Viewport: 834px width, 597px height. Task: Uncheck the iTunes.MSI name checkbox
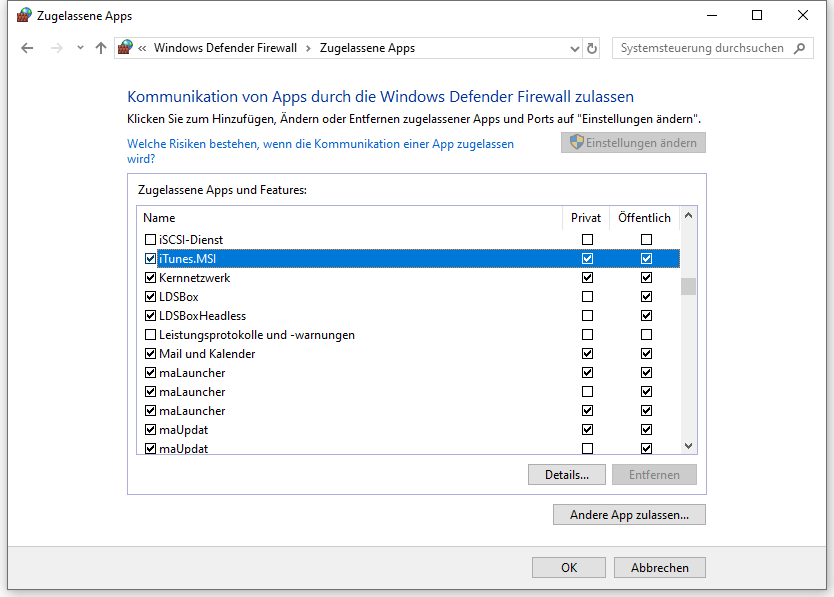(x=151, y=259)
